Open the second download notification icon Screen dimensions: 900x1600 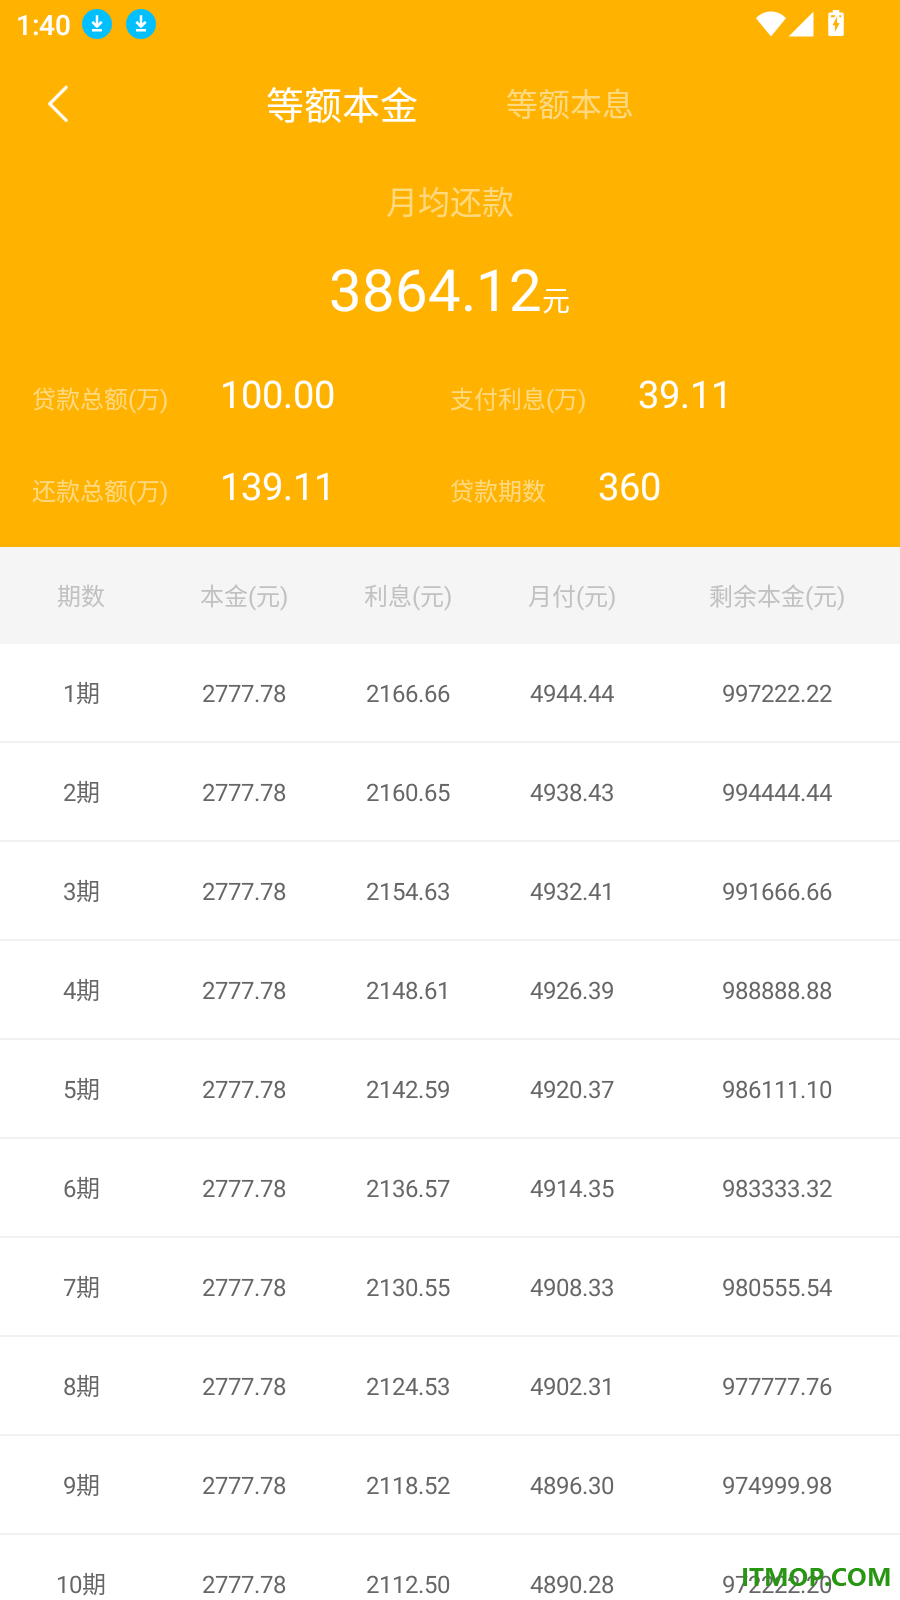(141, 24)
